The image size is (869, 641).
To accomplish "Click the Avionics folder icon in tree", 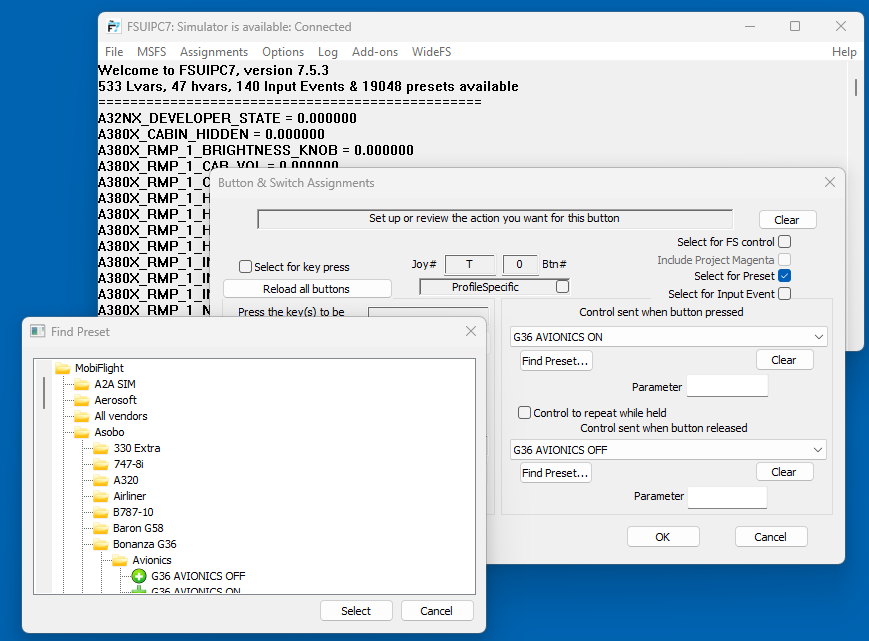I will (x=120, y=560).
